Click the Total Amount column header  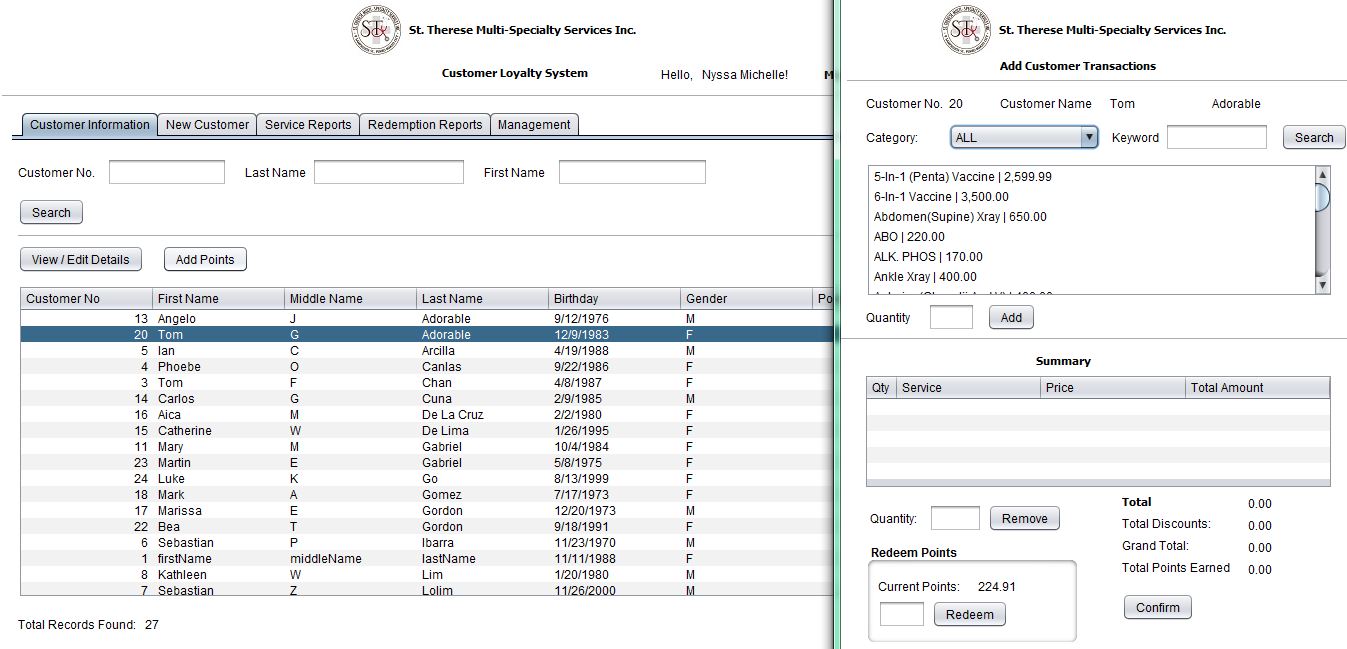point(1258,387)
